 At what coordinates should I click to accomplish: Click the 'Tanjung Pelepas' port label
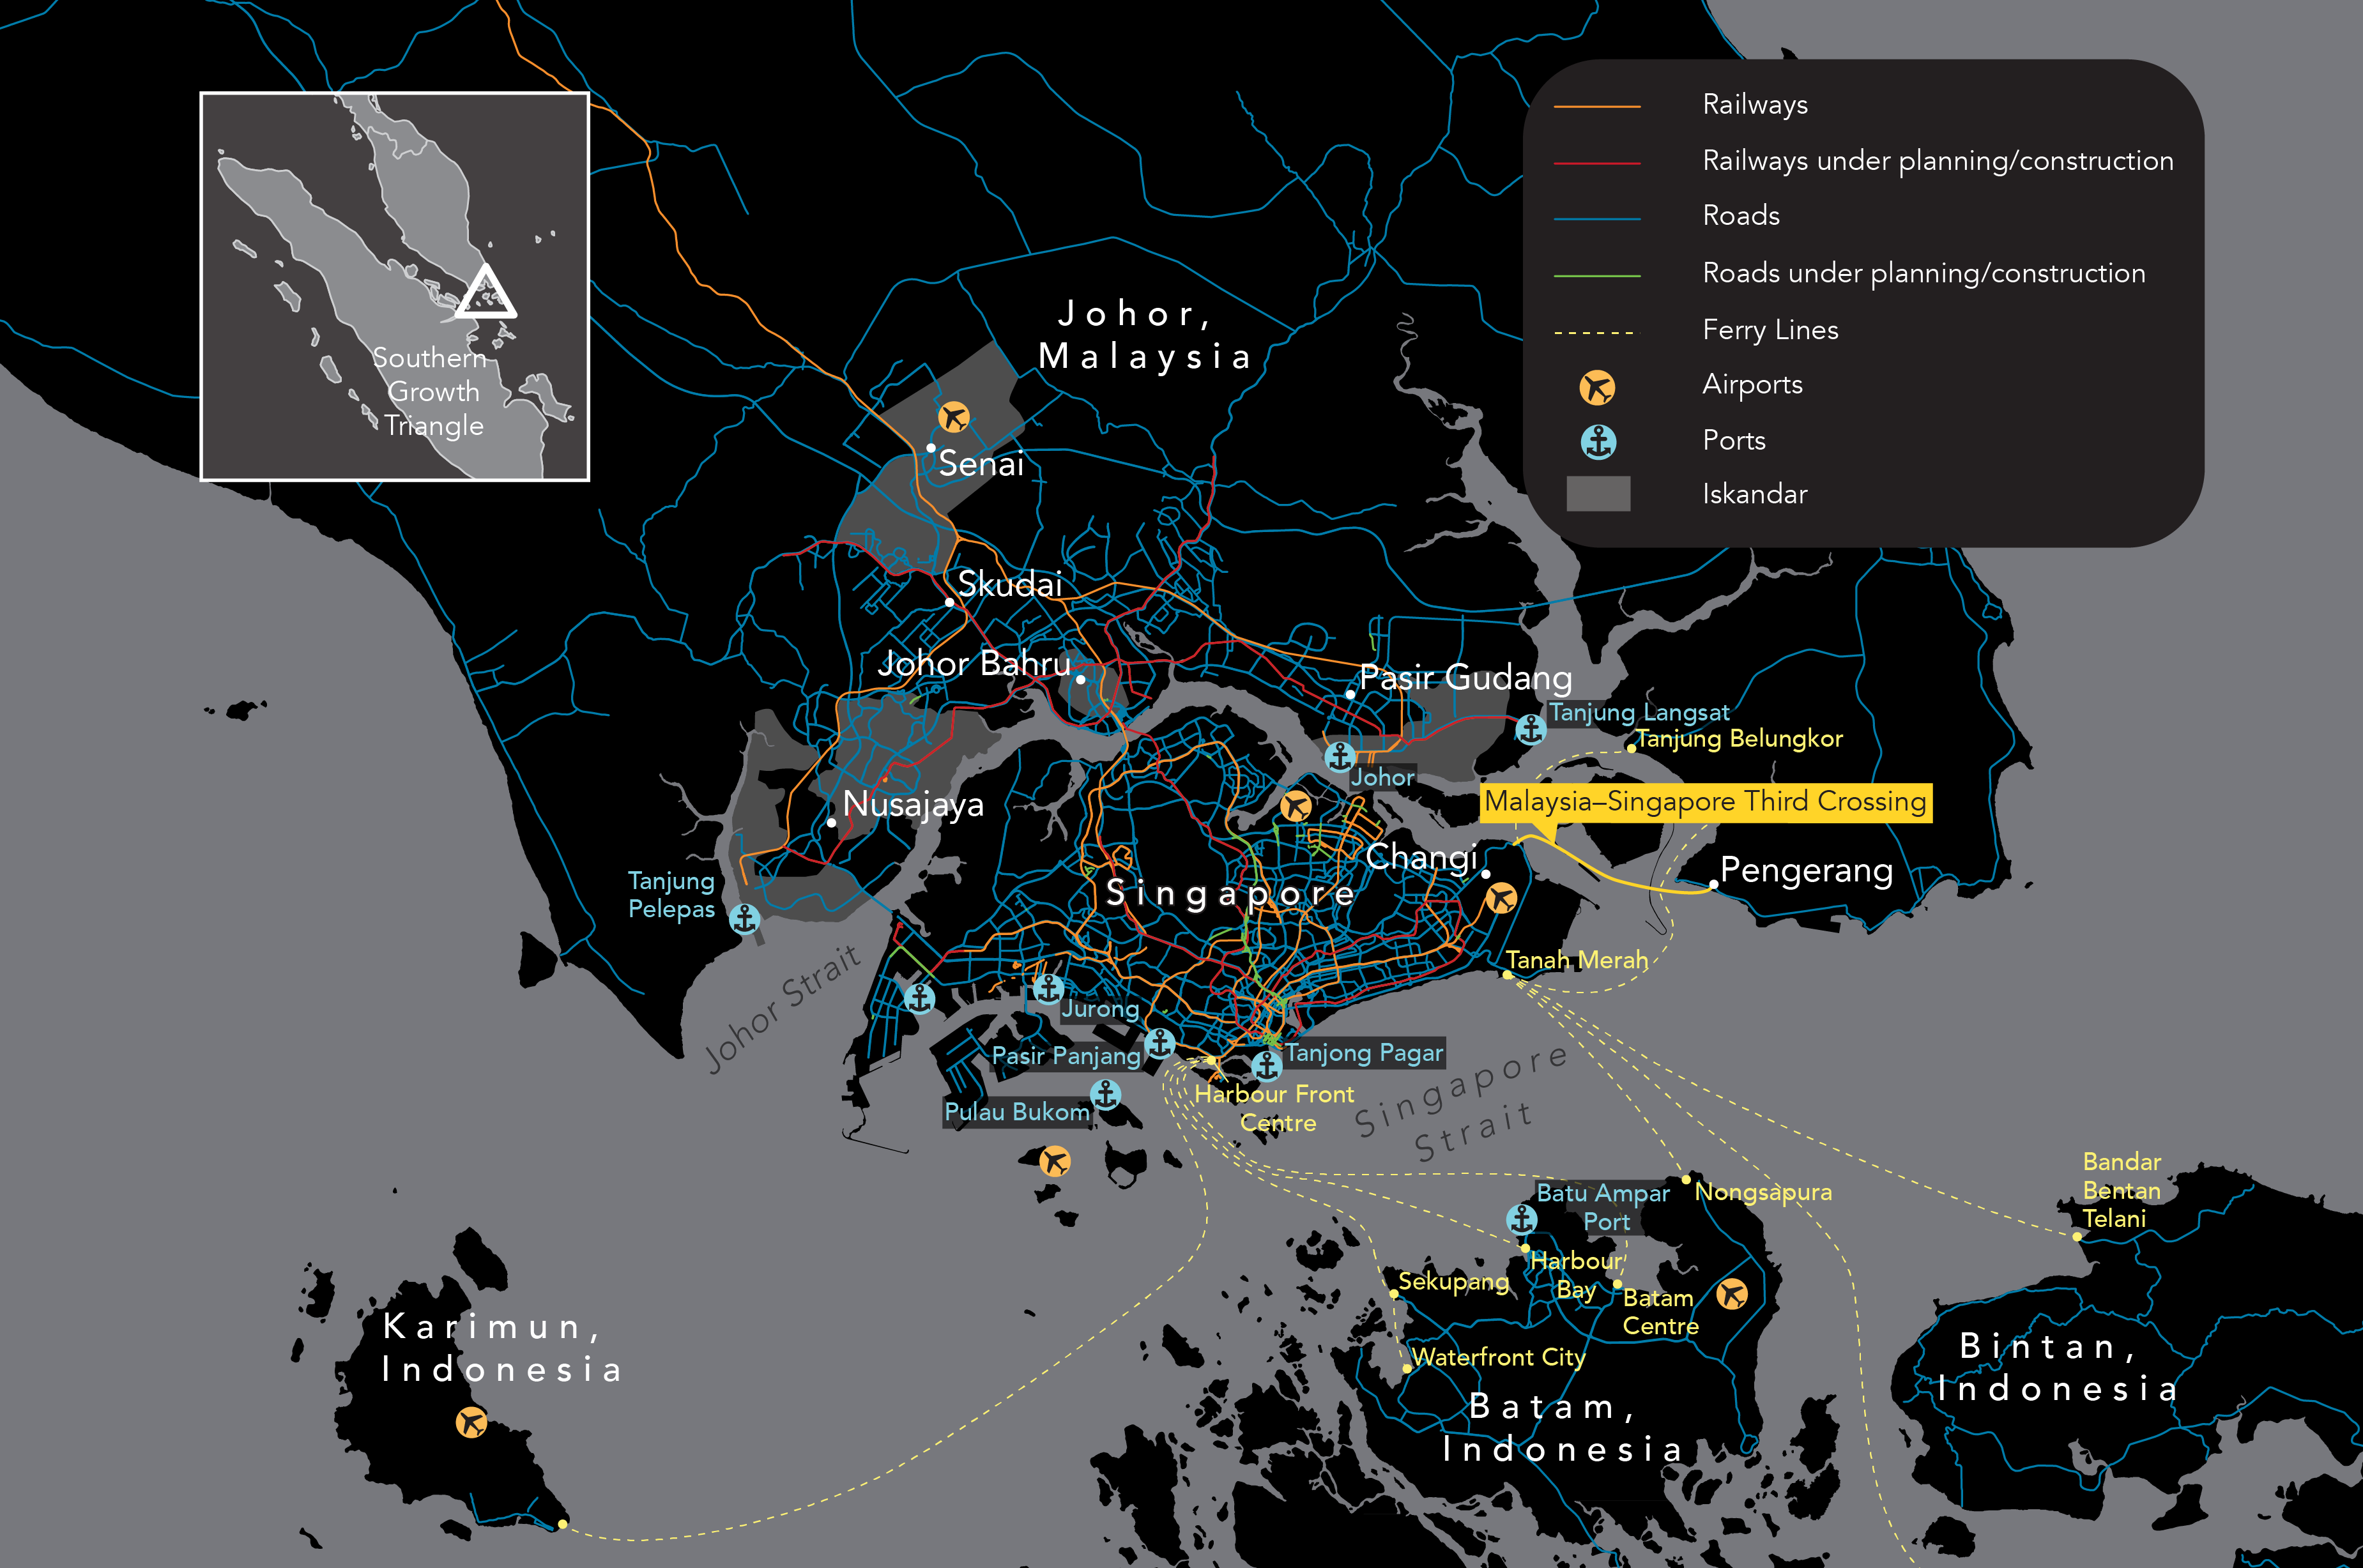coord(671,895)
